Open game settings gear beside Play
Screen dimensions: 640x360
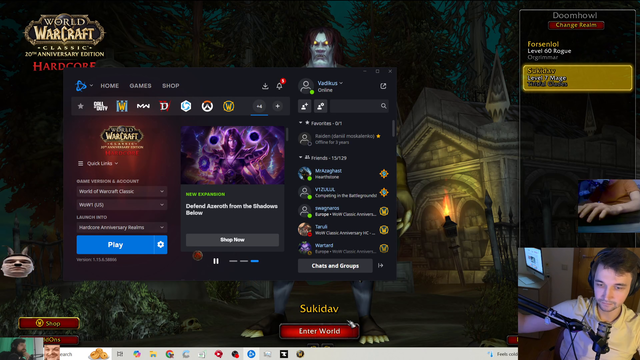161,244
